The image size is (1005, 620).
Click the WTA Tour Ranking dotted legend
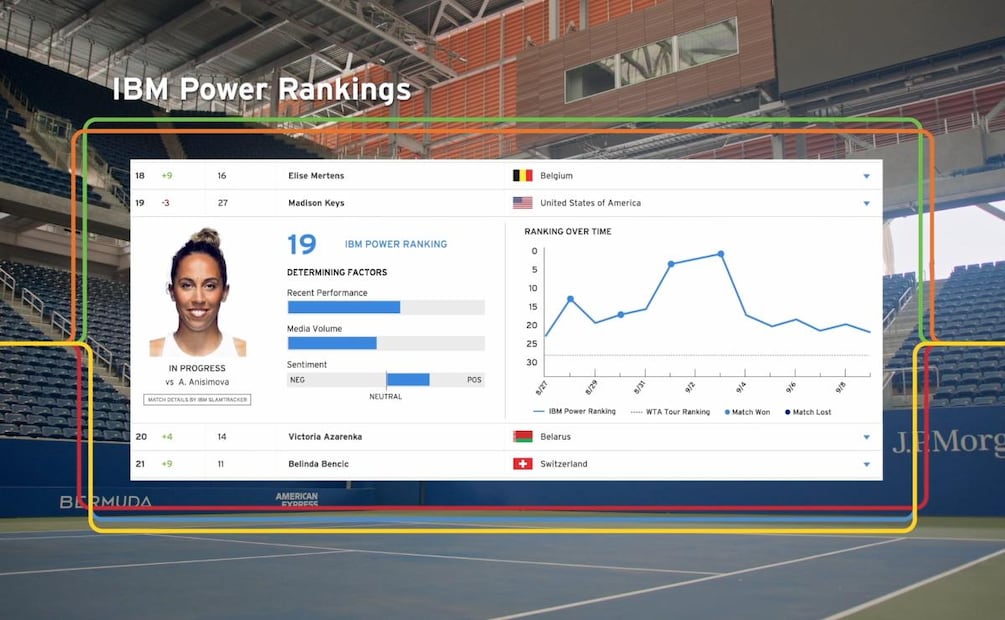[x=636, y=412]
